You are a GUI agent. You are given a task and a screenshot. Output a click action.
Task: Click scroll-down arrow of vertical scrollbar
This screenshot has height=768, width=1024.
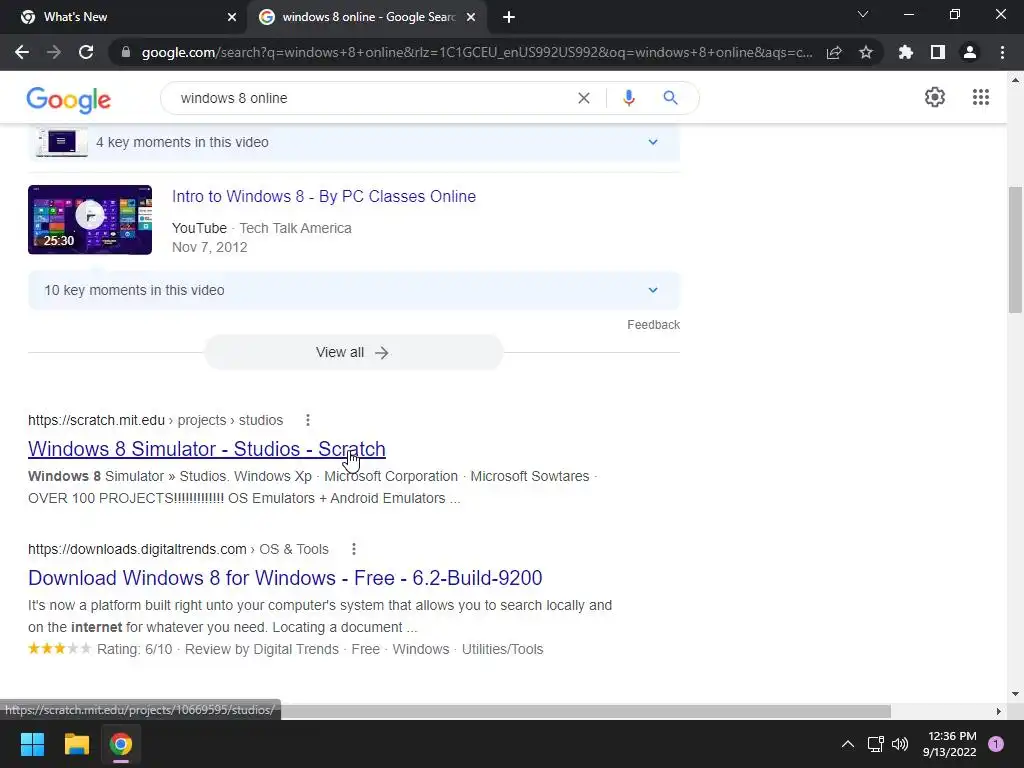pyautogui.click(x=1015, y=694)
